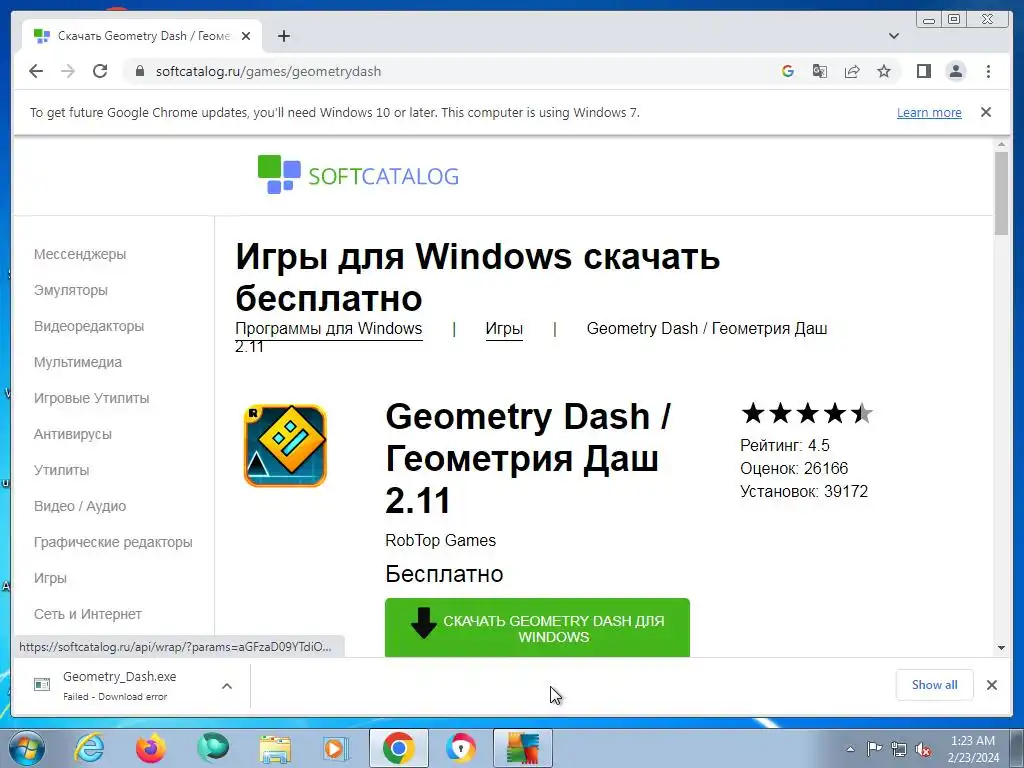This screenshot has width=1024, height=768.
Task: Open Эмуляторы category
Action: tap(71, 290)
